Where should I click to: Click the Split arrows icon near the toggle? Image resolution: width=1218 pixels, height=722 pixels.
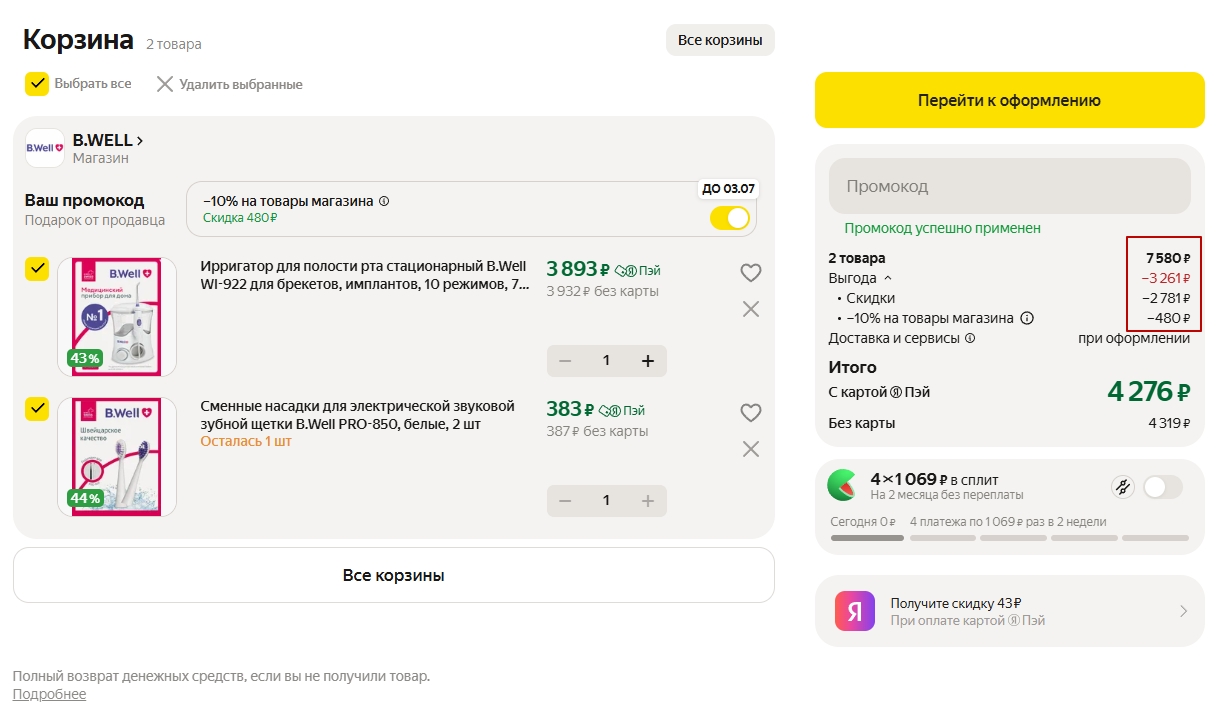tap(1122, 487)
